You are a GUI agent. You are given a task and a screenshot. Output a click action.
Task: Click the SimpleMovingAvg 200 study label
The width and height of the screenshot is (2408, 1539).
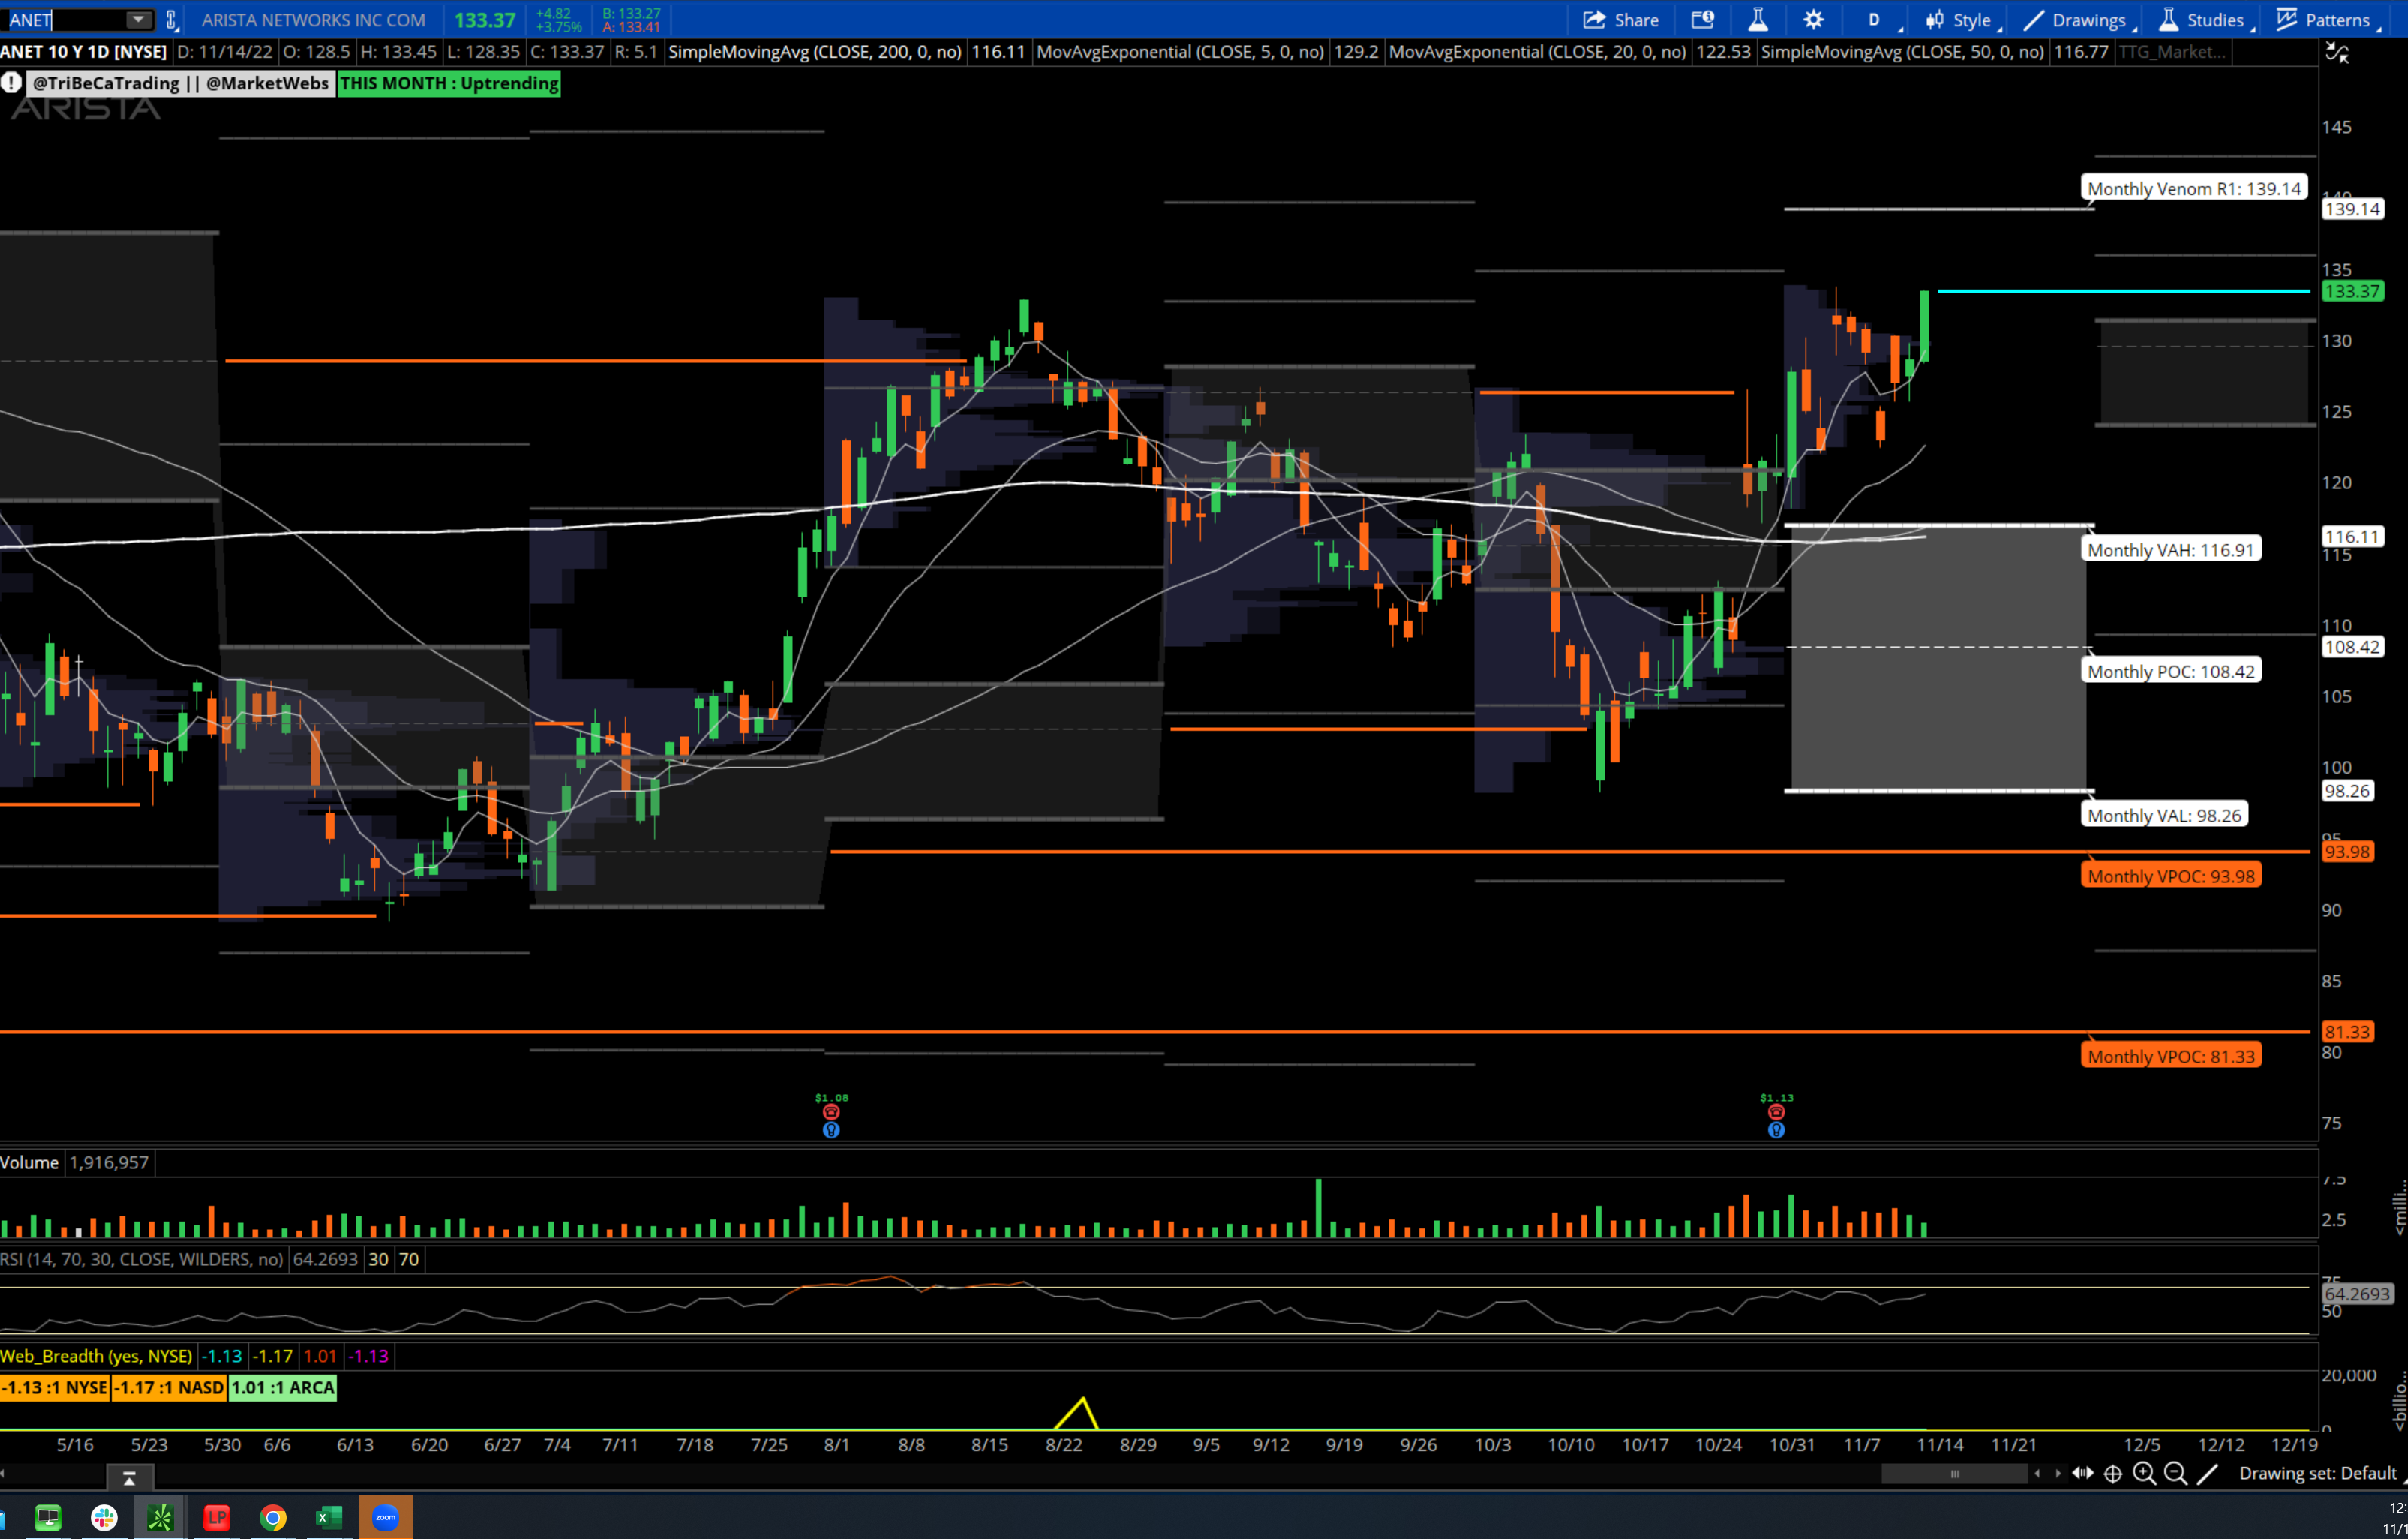tap(815, 51)
